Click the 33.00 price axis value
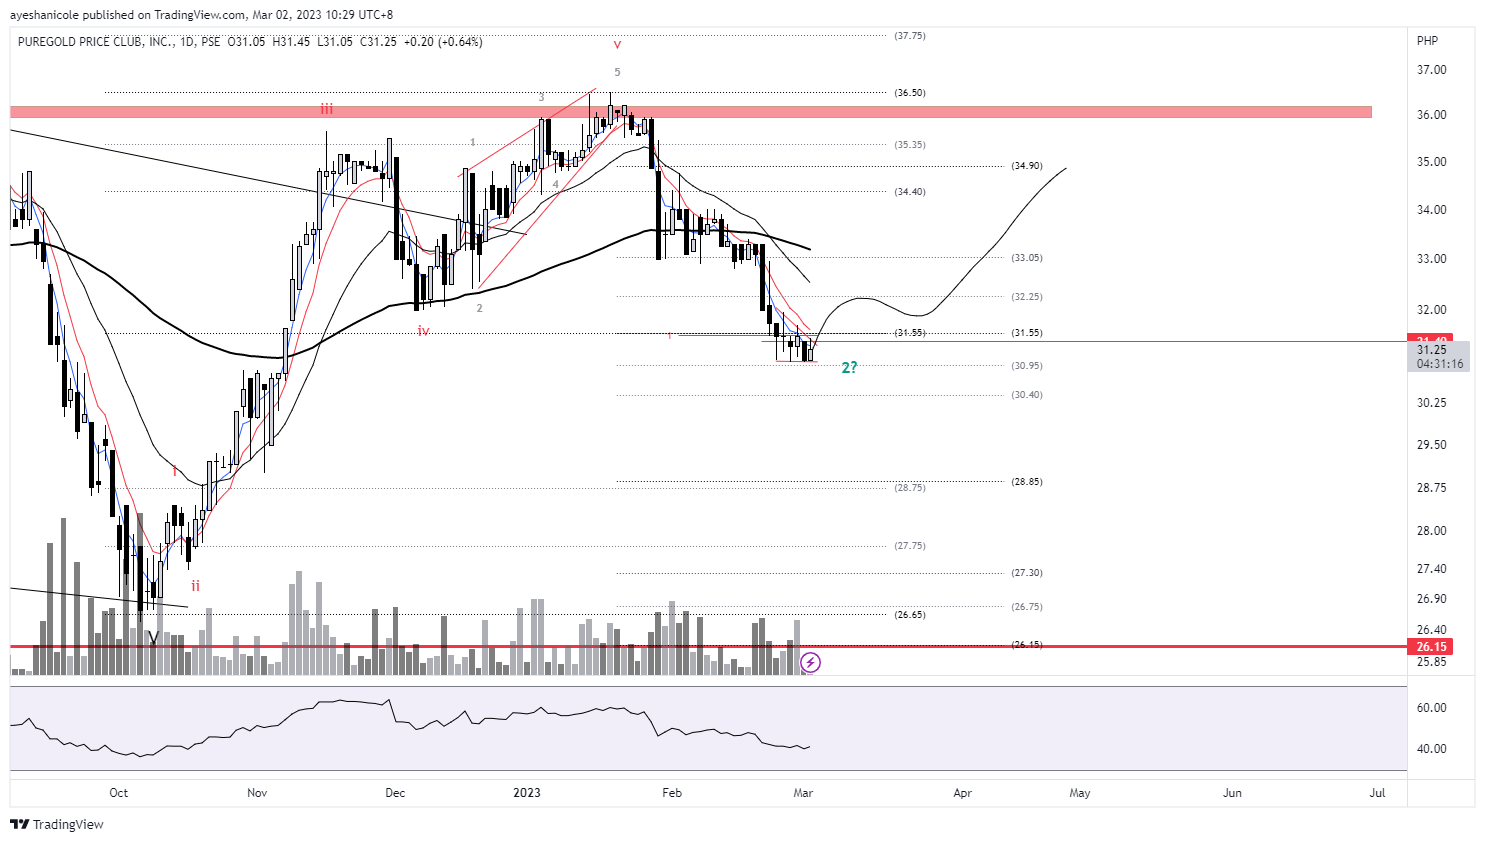The image size is (1485, 842). 1432,259
